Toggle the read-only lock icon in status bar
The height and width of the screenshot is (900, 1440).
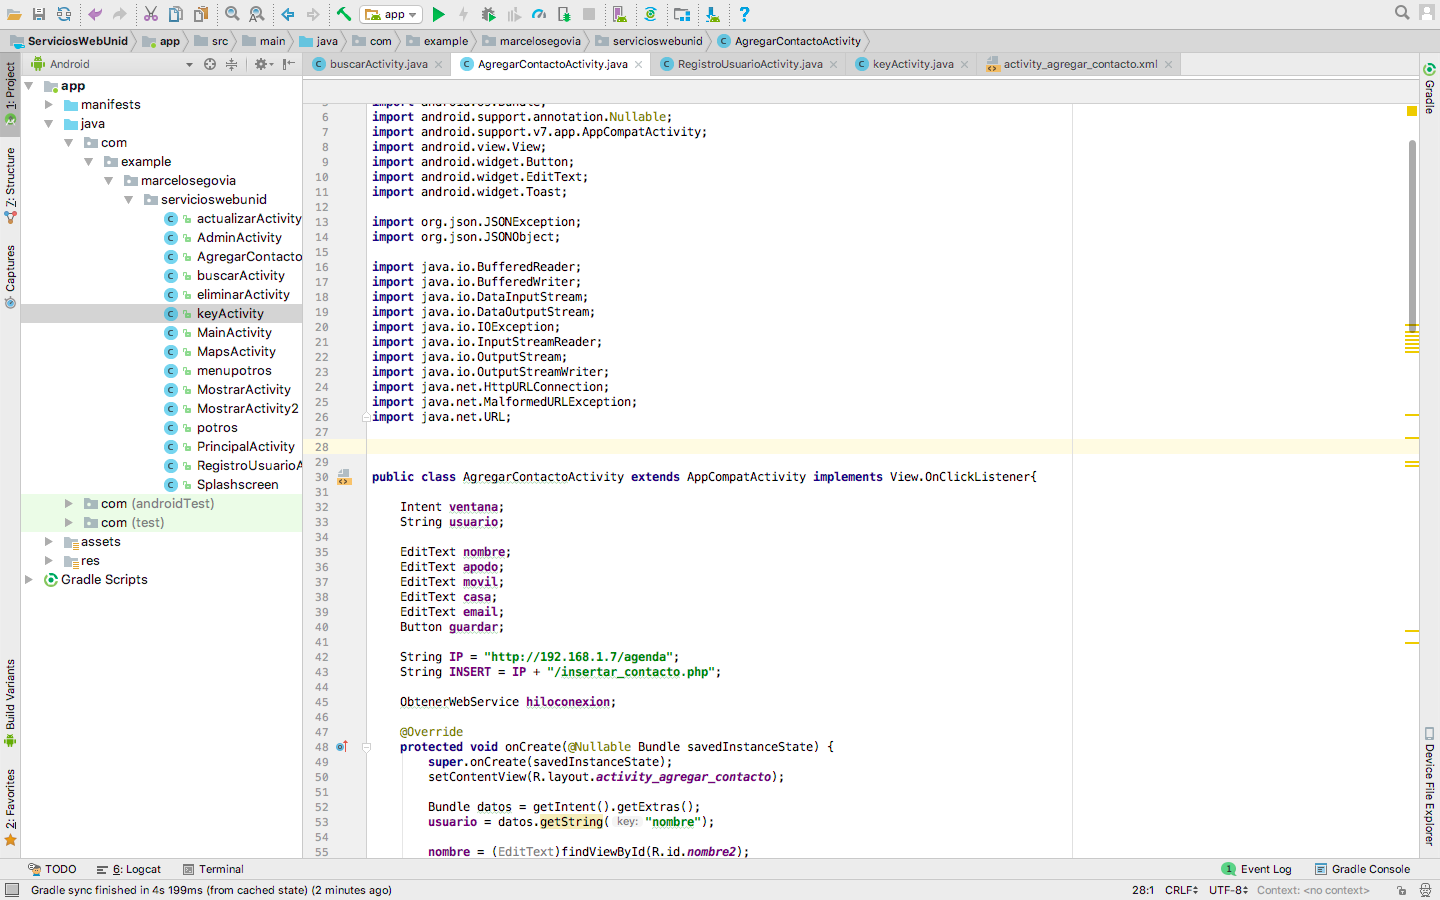pyautogui.click(x=1402, y=890)
